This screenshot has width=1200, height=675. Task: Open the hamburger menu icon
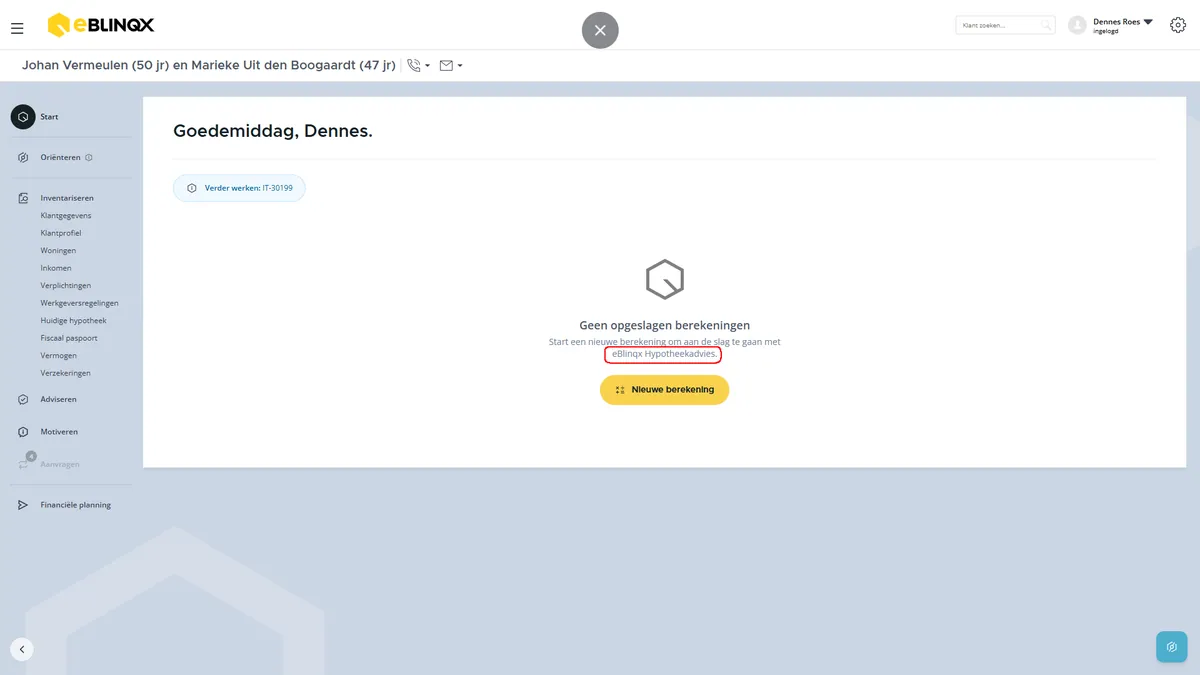click(17, 28)
